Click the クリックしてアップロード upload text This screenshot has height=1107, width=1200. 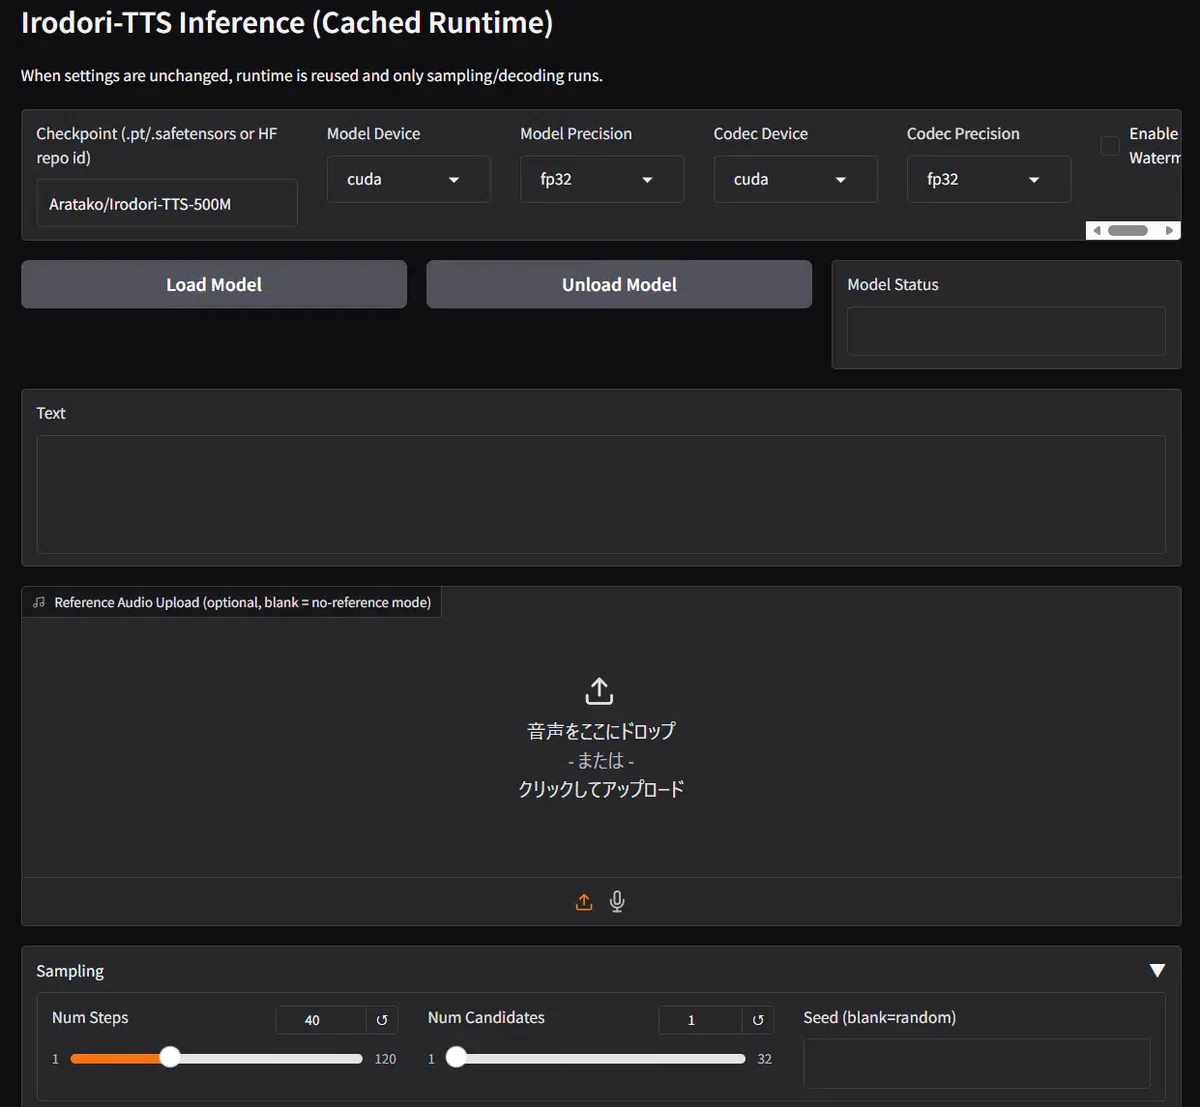[601, 789]
